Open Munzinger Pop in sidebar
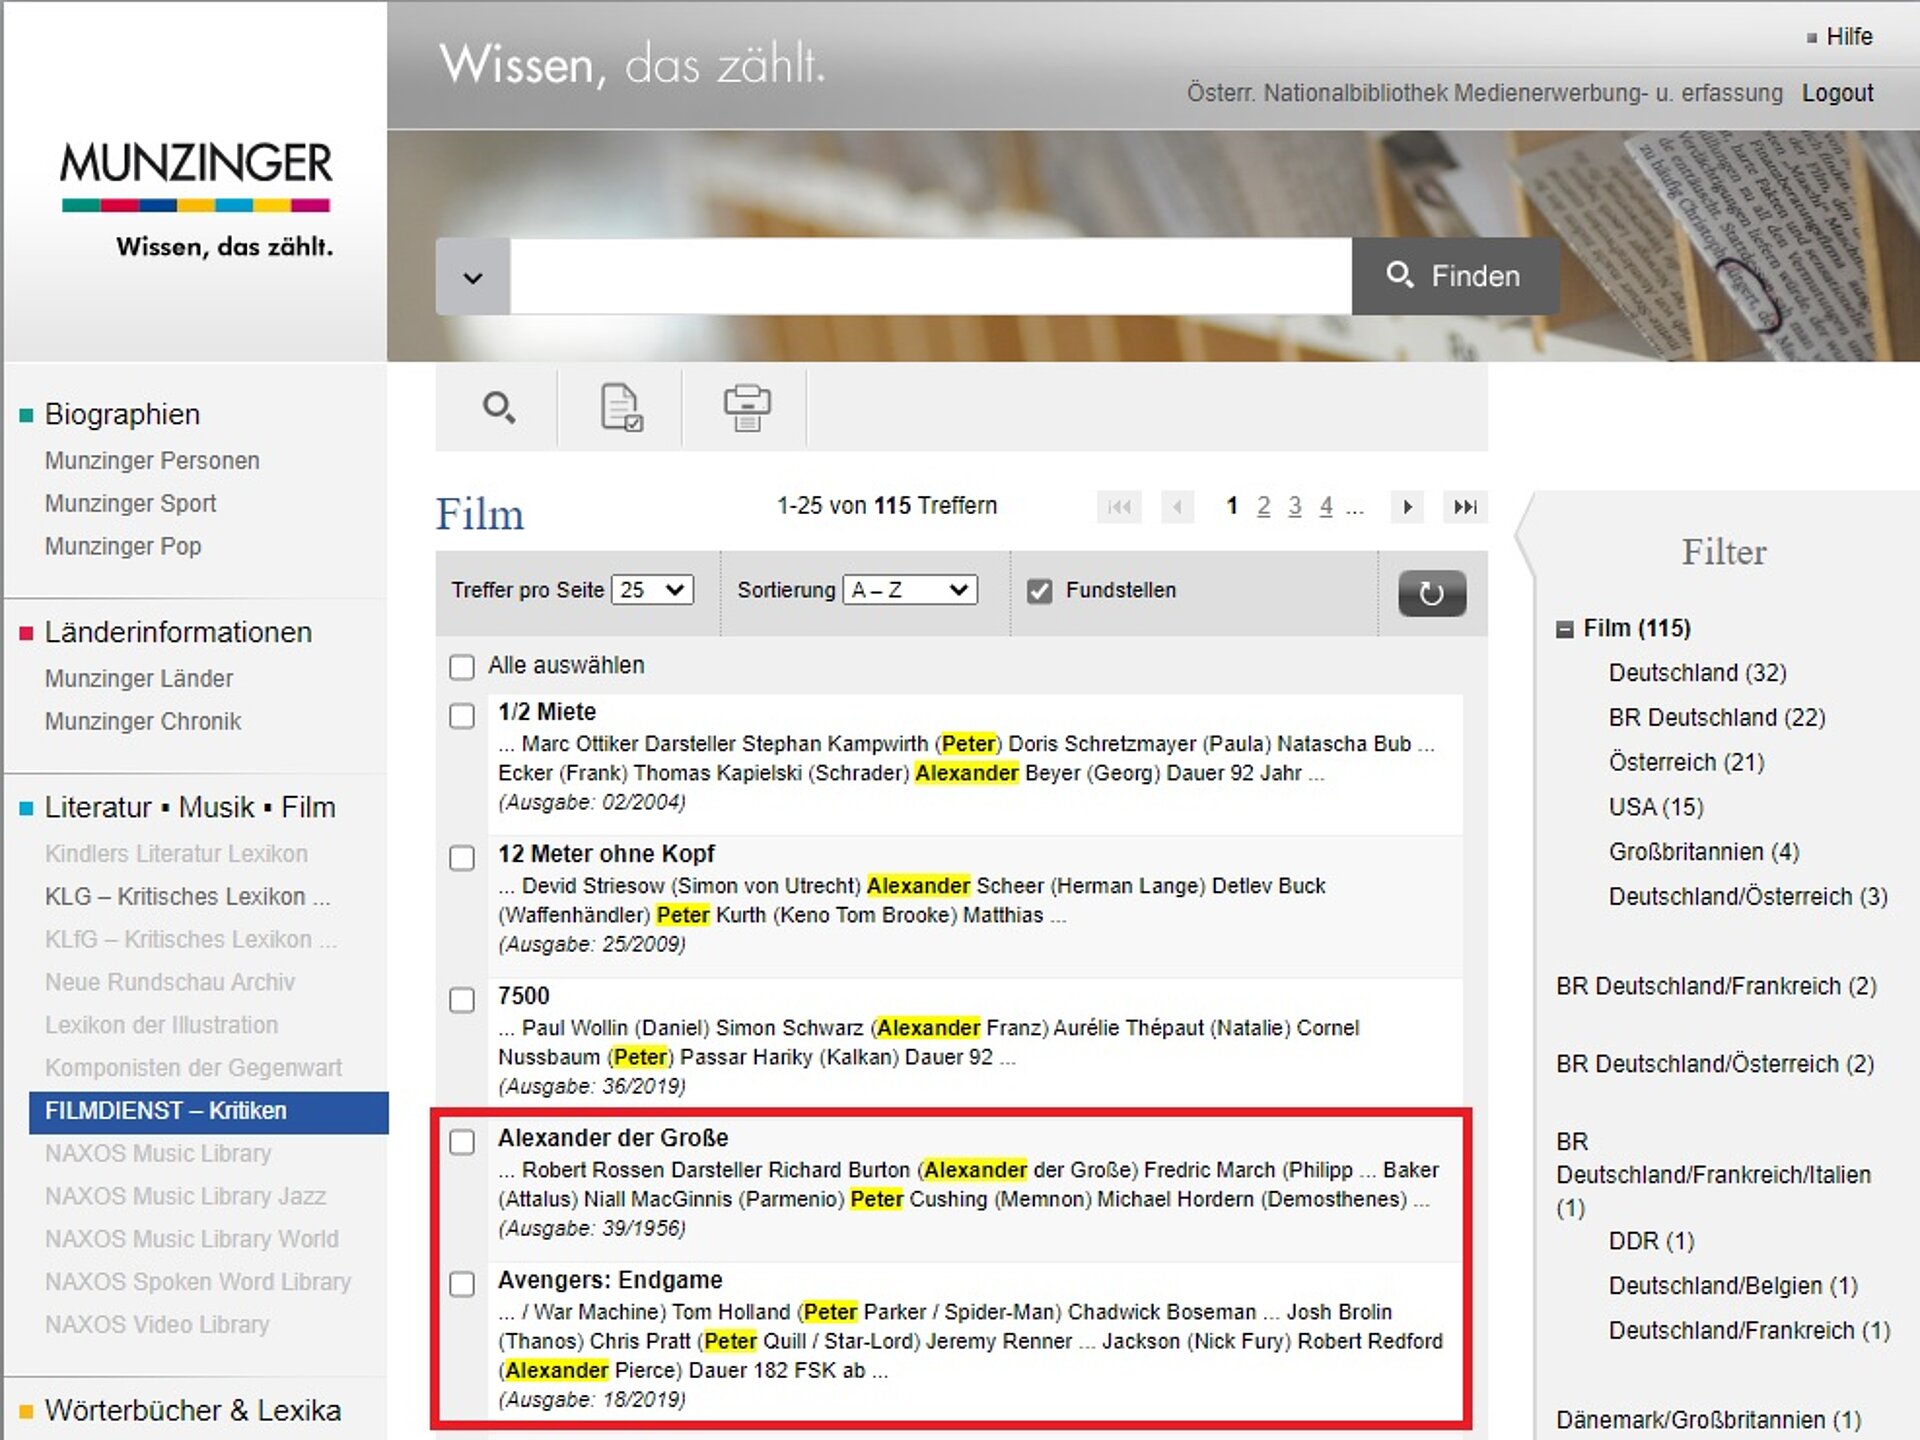The width and height of the screenshot is (1920, 1440). (123, 546)
